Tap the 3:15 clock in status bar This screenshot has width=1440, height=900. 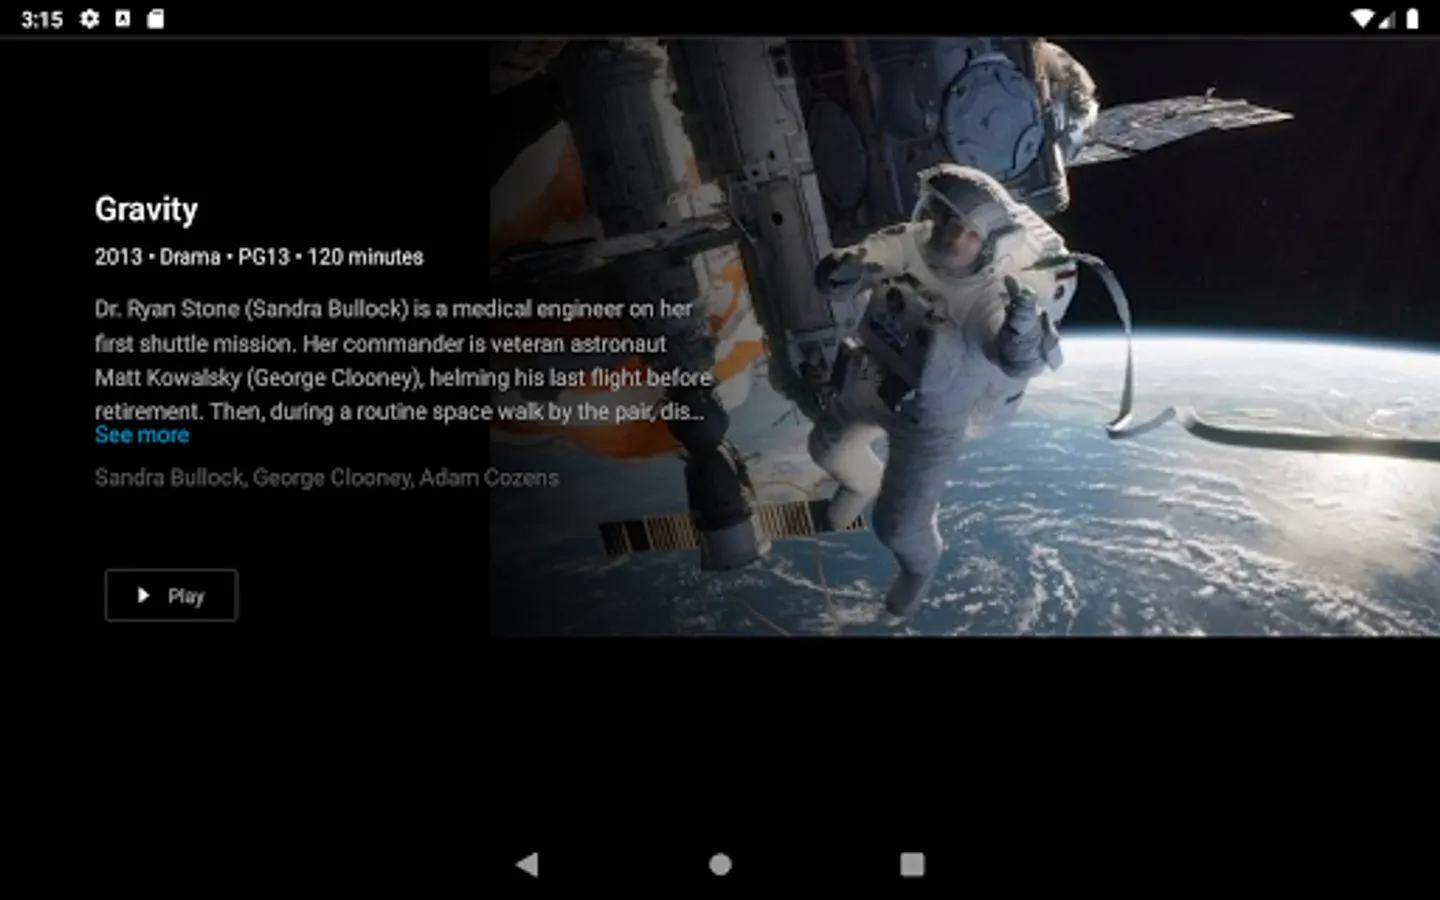42,19
